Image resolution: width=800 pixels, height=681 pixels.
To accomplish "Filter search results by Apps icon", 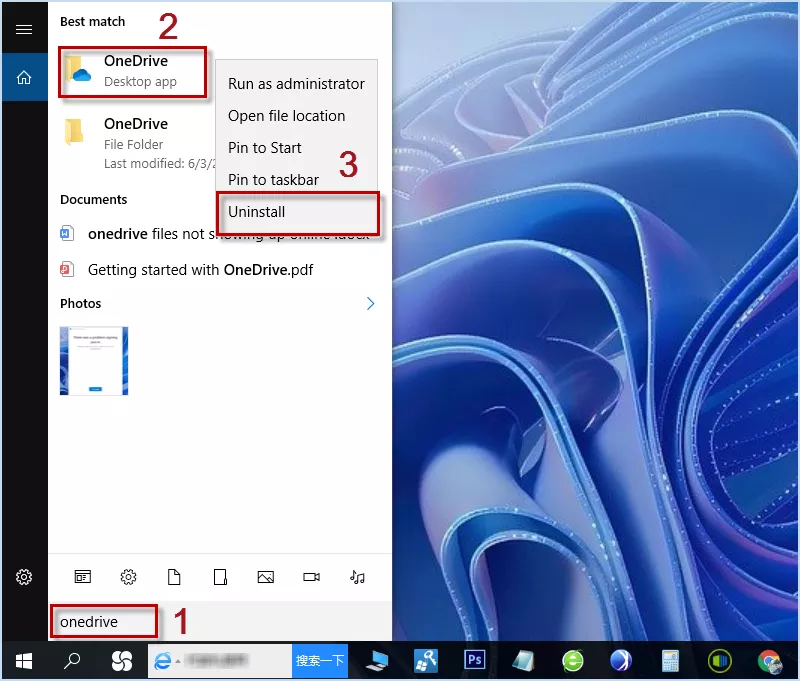I will point(83,577).
